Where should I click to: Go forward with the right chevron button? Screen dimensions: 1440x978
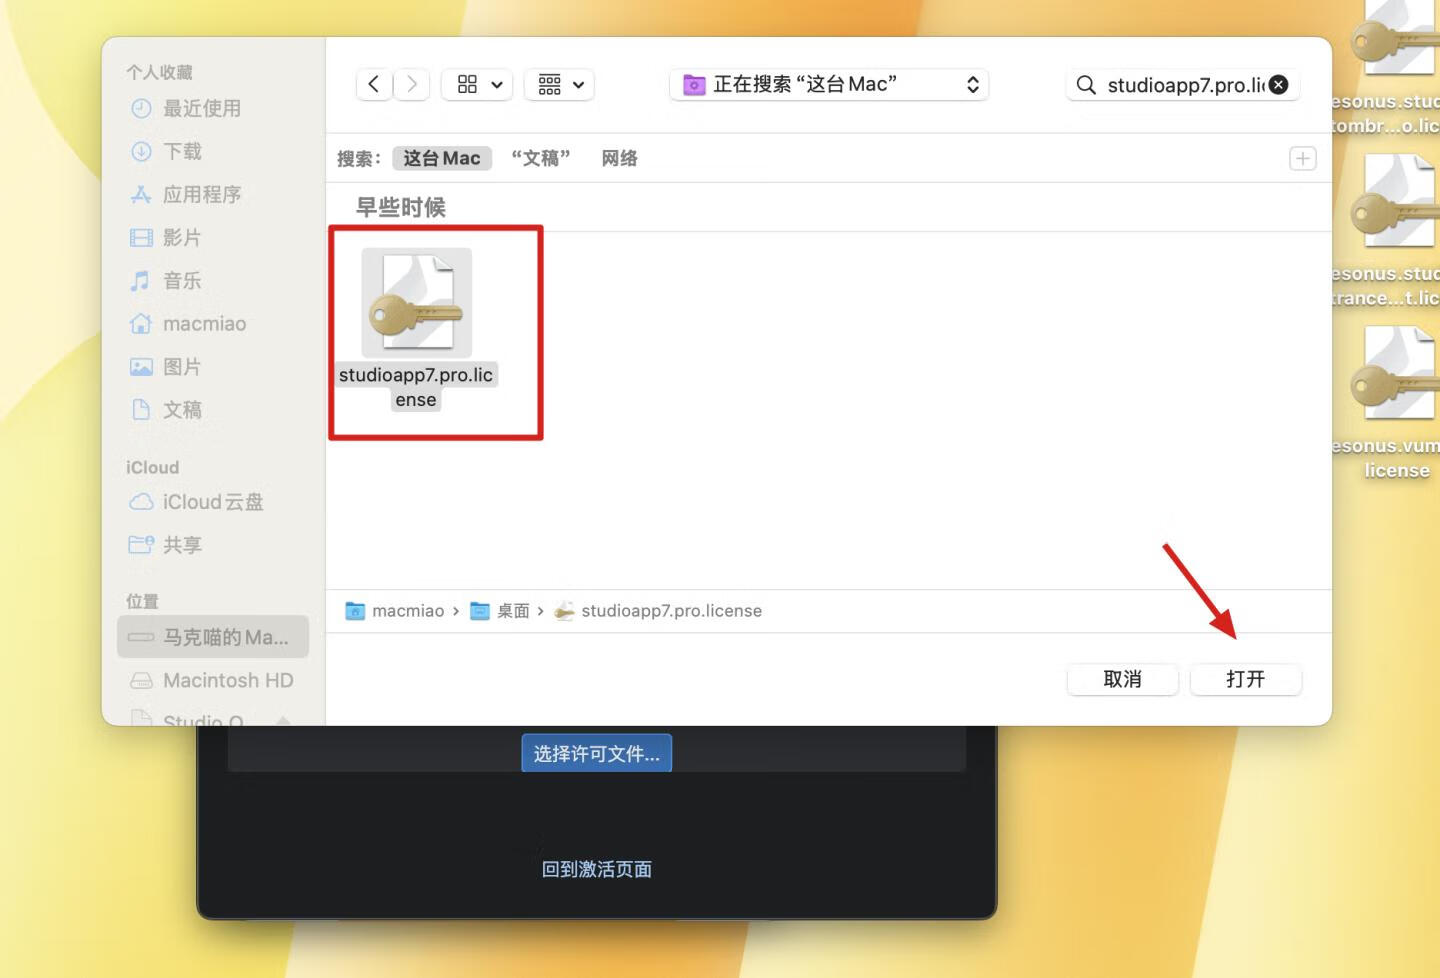(x=411, y=85)
